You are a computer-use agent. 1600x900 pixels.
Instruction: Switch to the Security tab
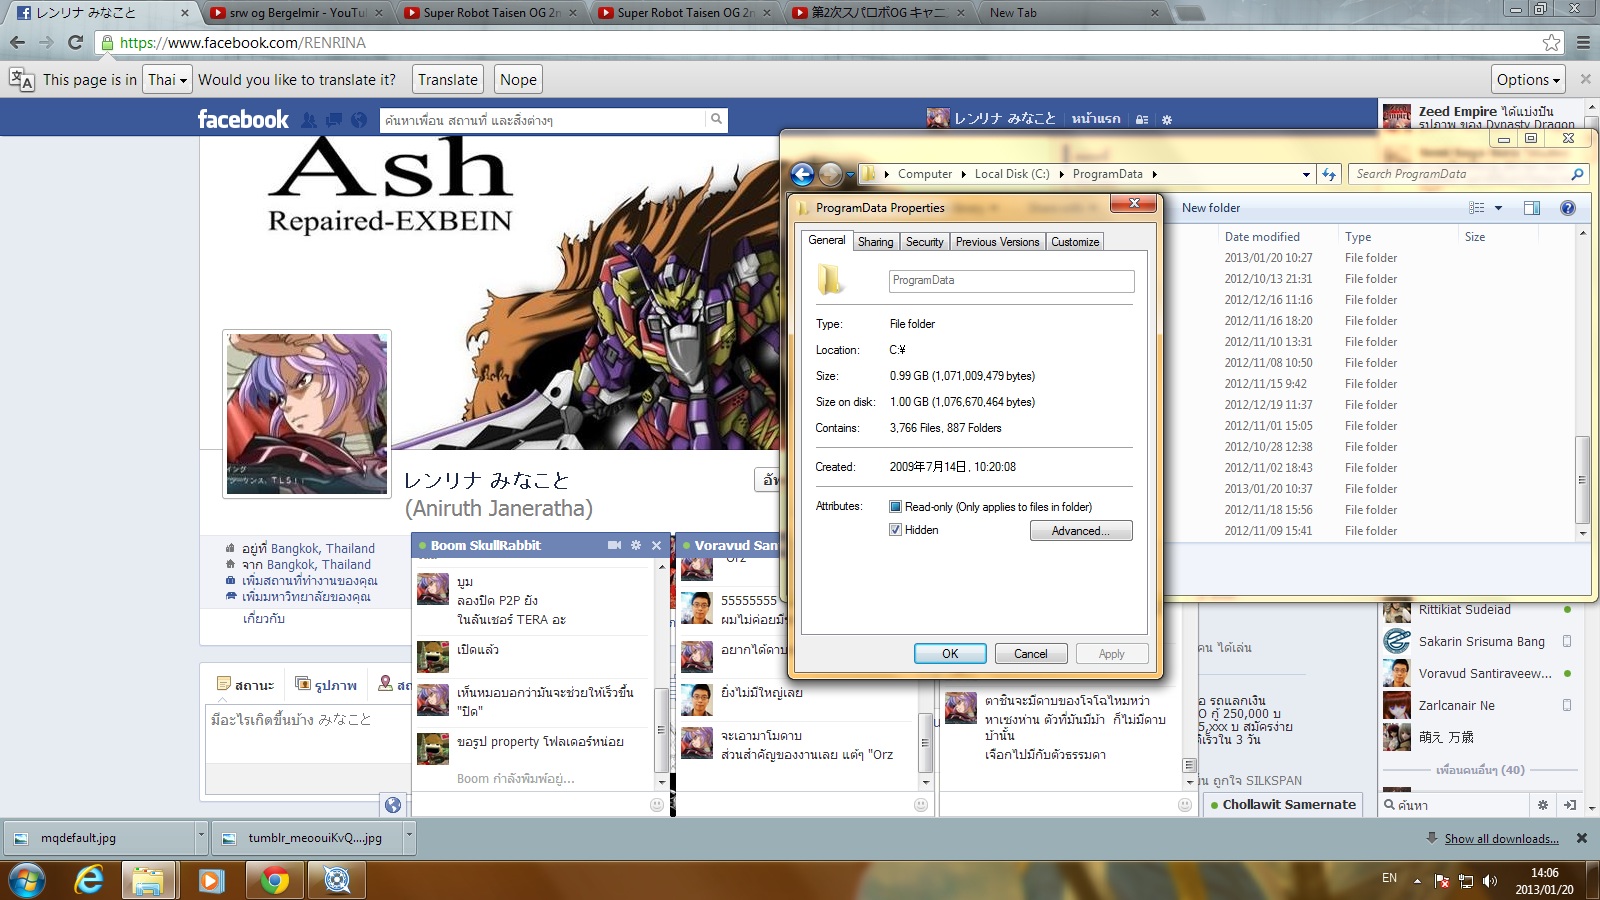tap(924, 242)
